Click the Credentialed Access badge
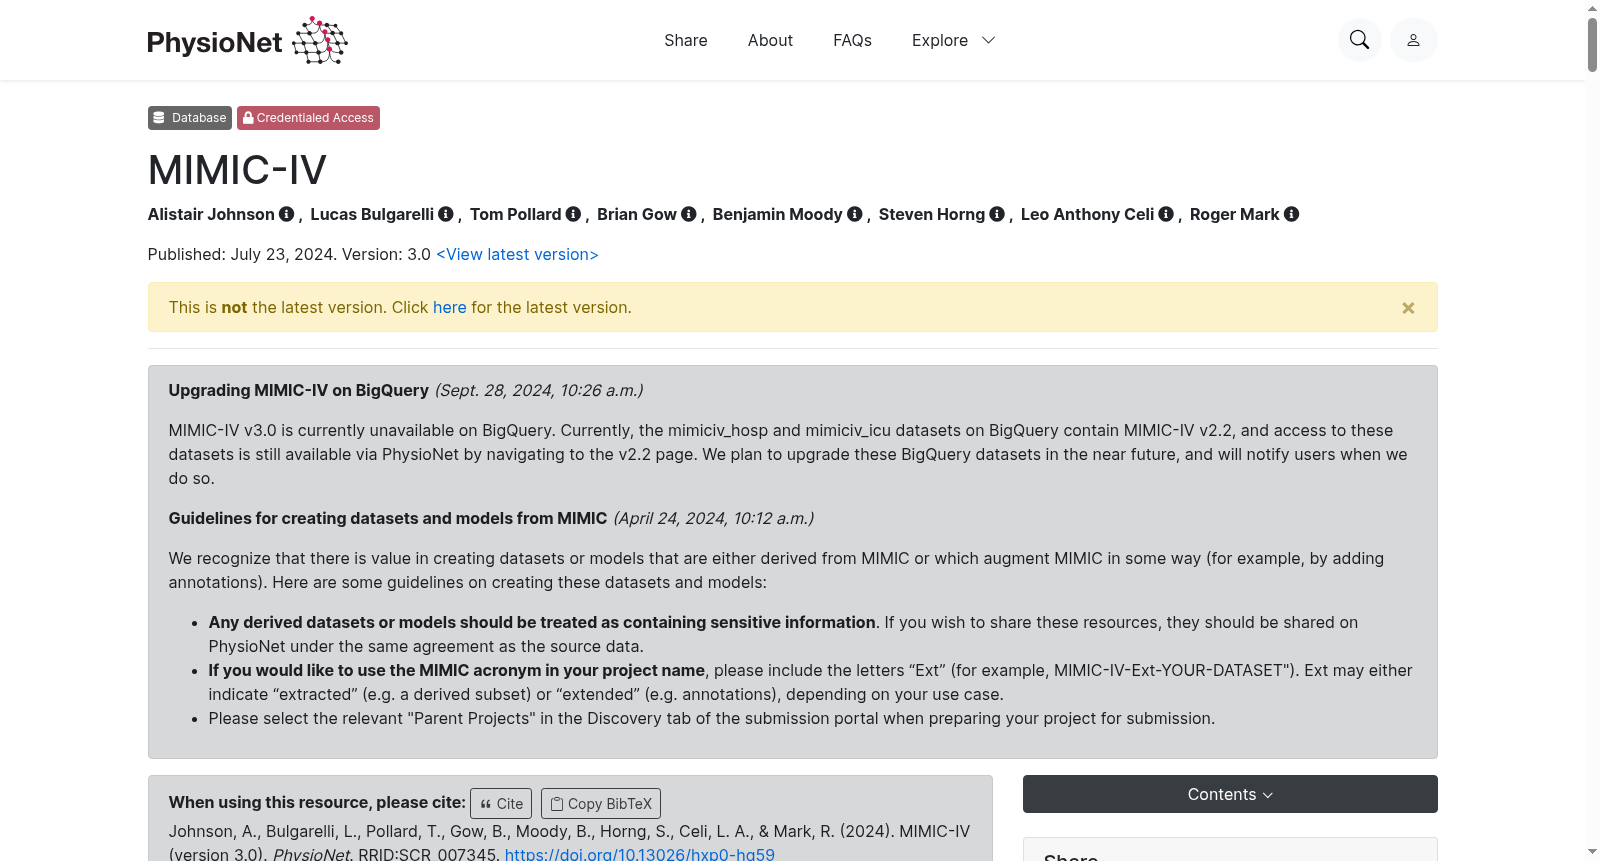The image size is (1600, 861). point(308,118)
